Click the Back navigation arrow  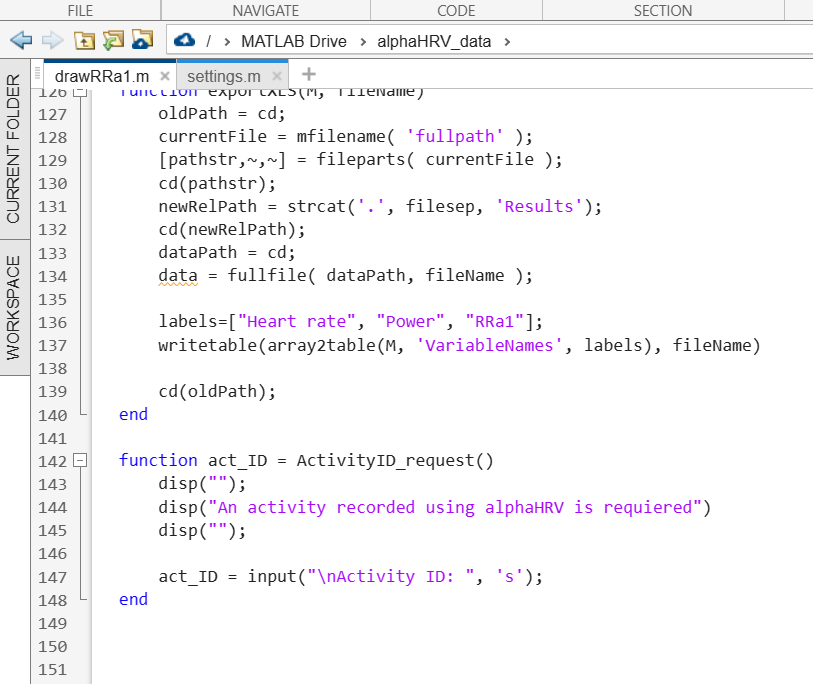[21, 40]
